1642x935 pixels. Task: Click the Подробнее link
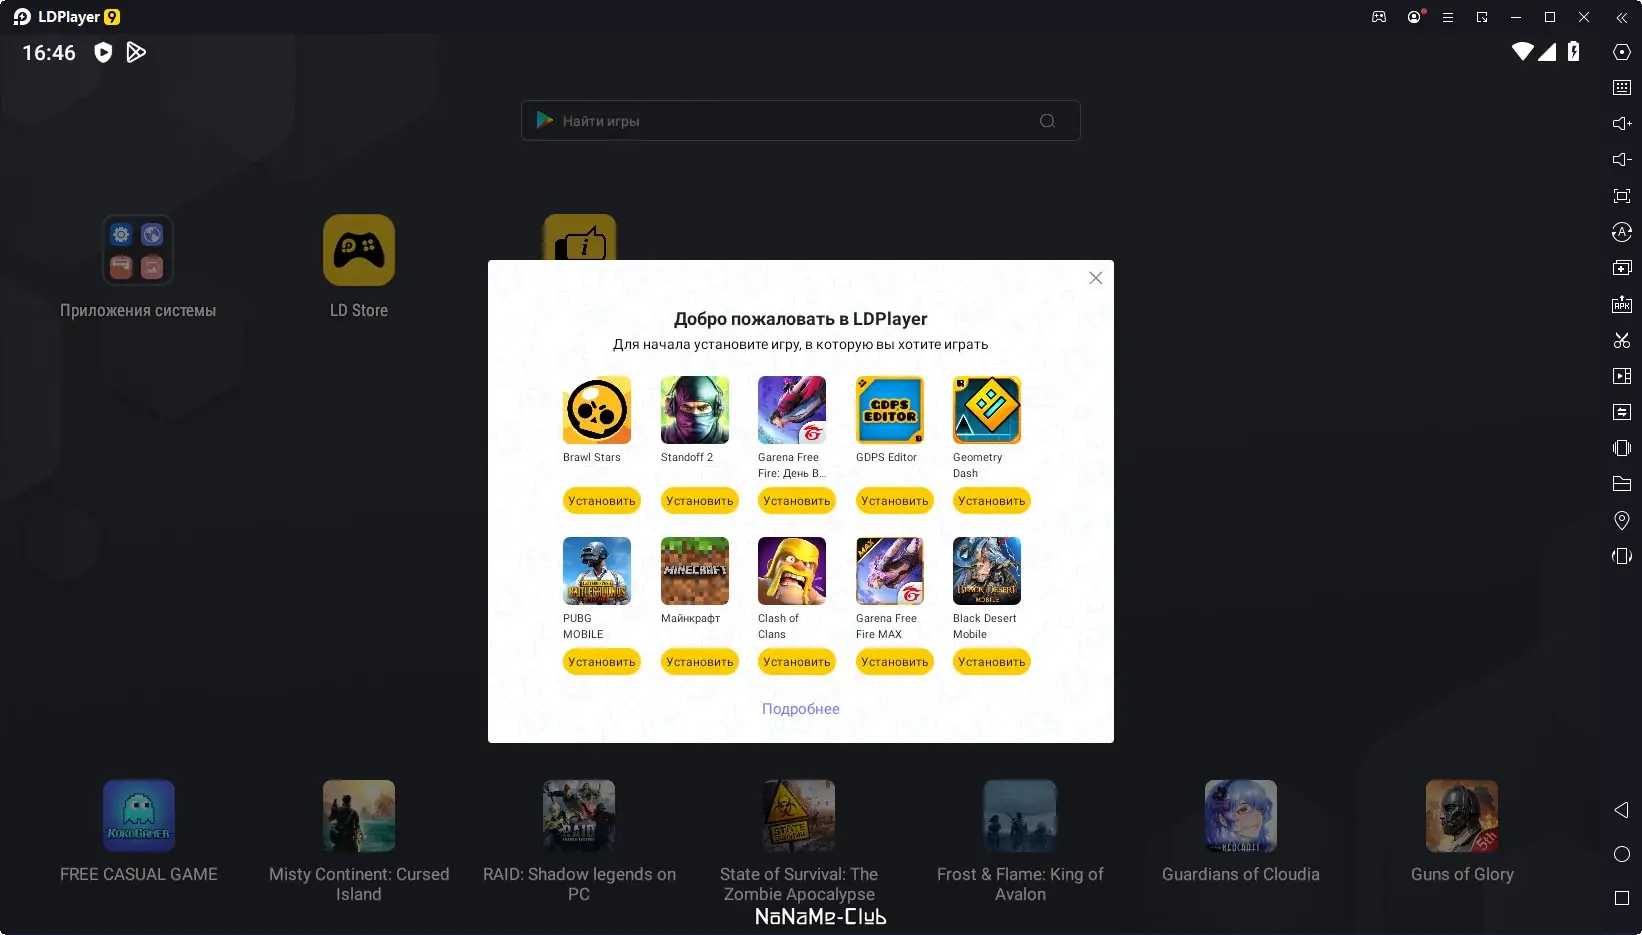[x=800, y=709]
